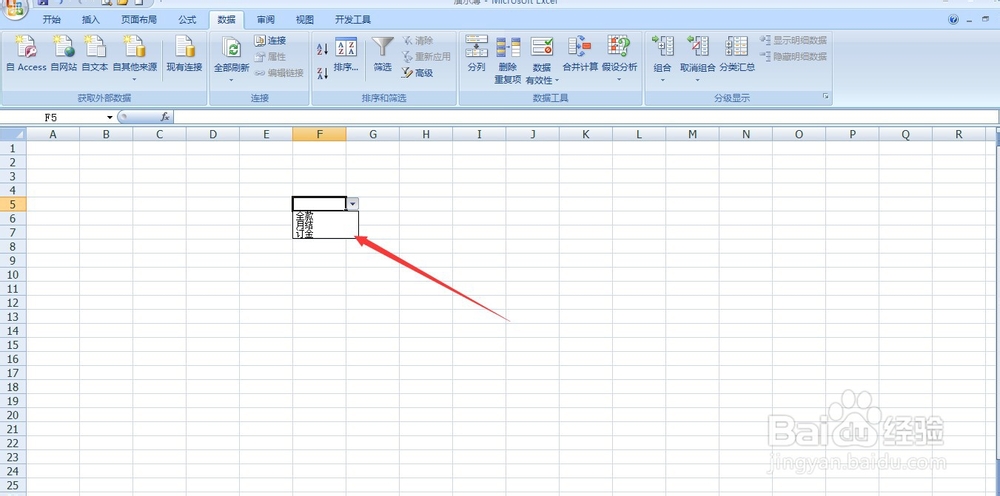1000x496 pixels.
Task: Select the Data (数据) tab
Action: click(226, 20)
